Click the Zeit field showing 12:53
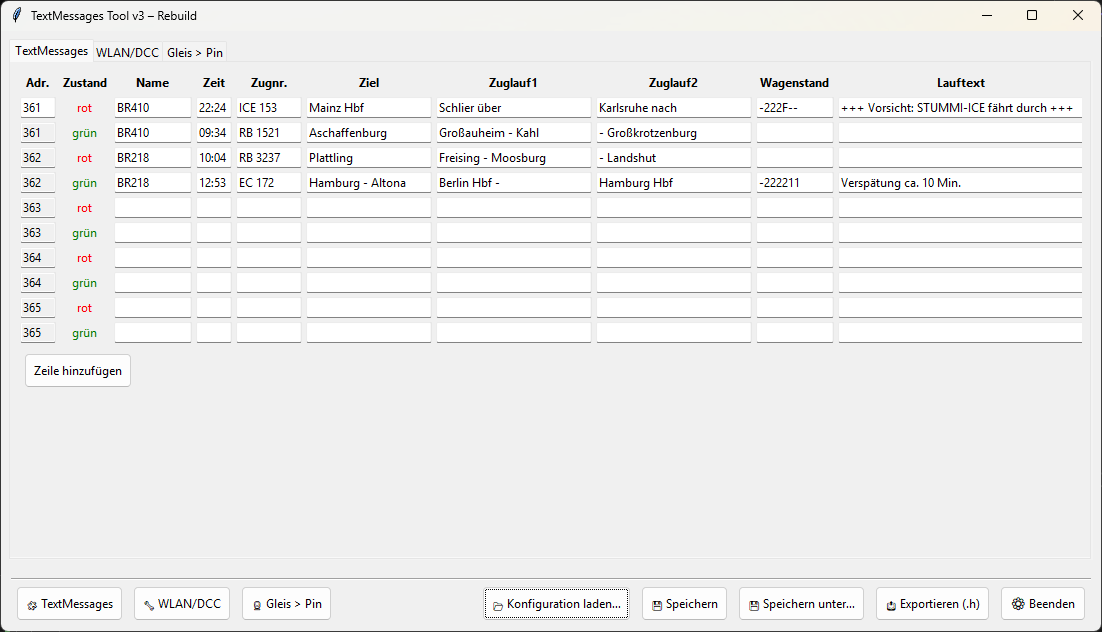This screenshot has height=632, width=1102. 213,183
